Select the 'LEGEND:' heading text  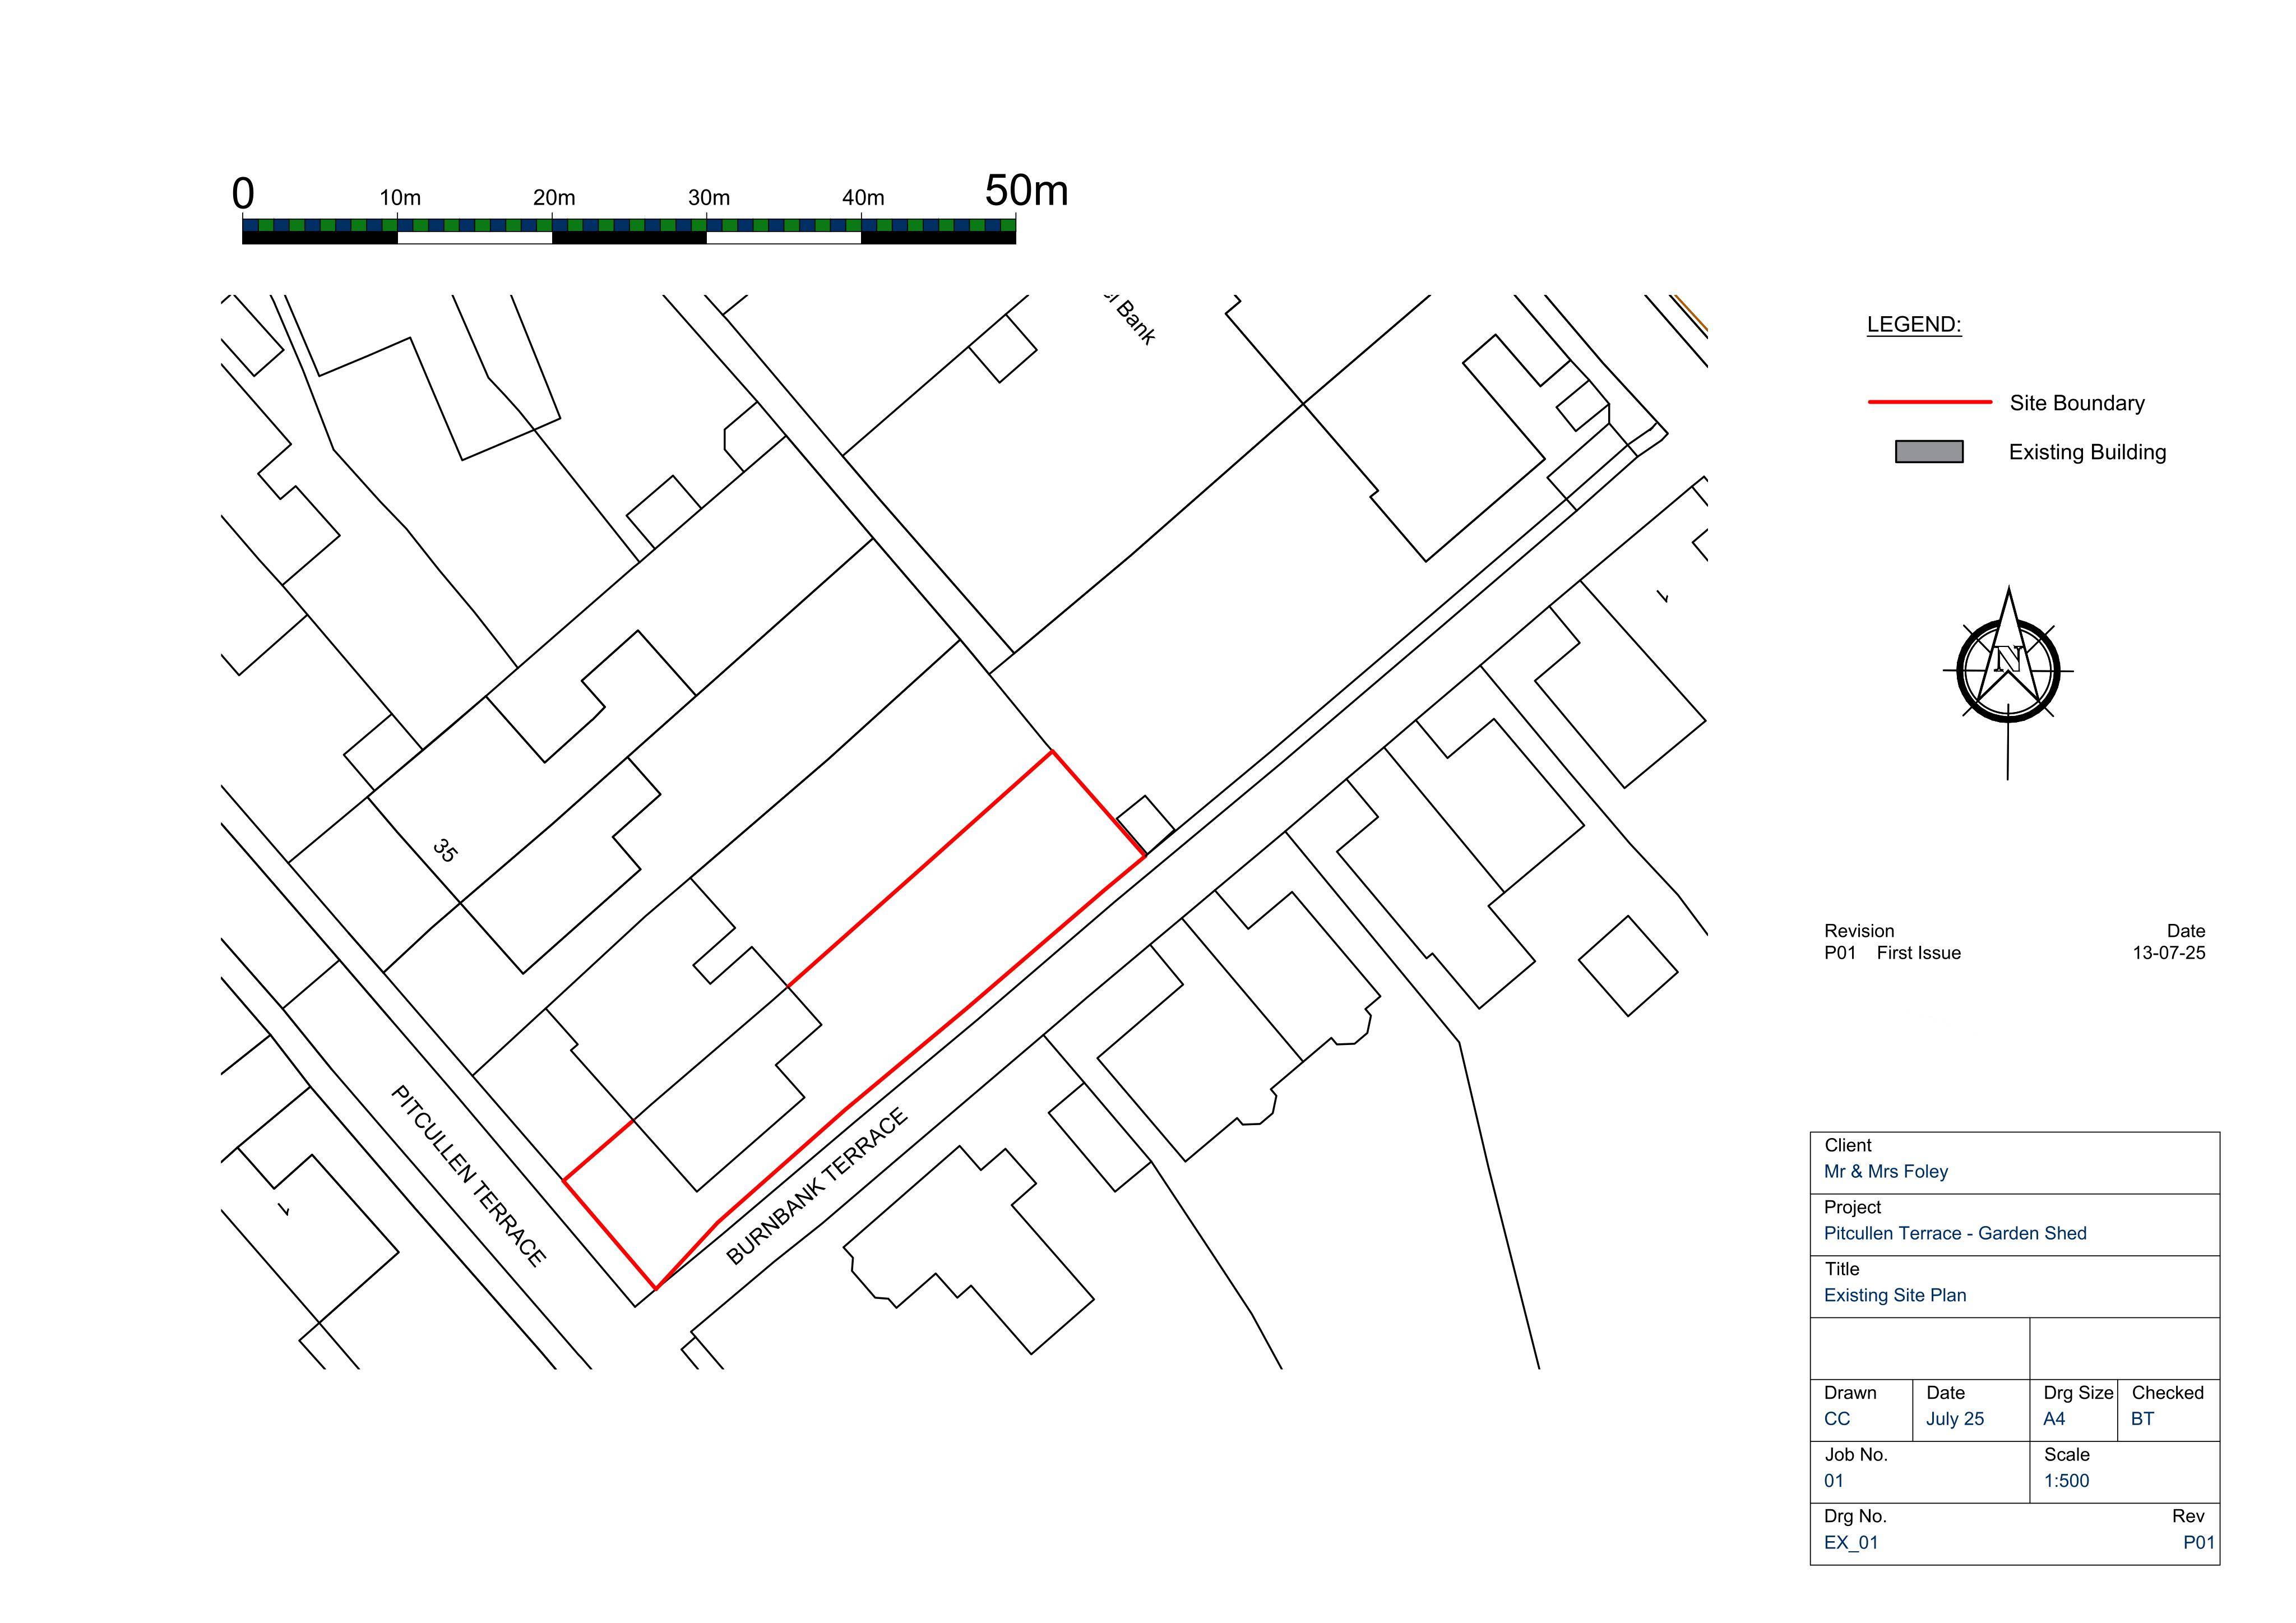1914,325
